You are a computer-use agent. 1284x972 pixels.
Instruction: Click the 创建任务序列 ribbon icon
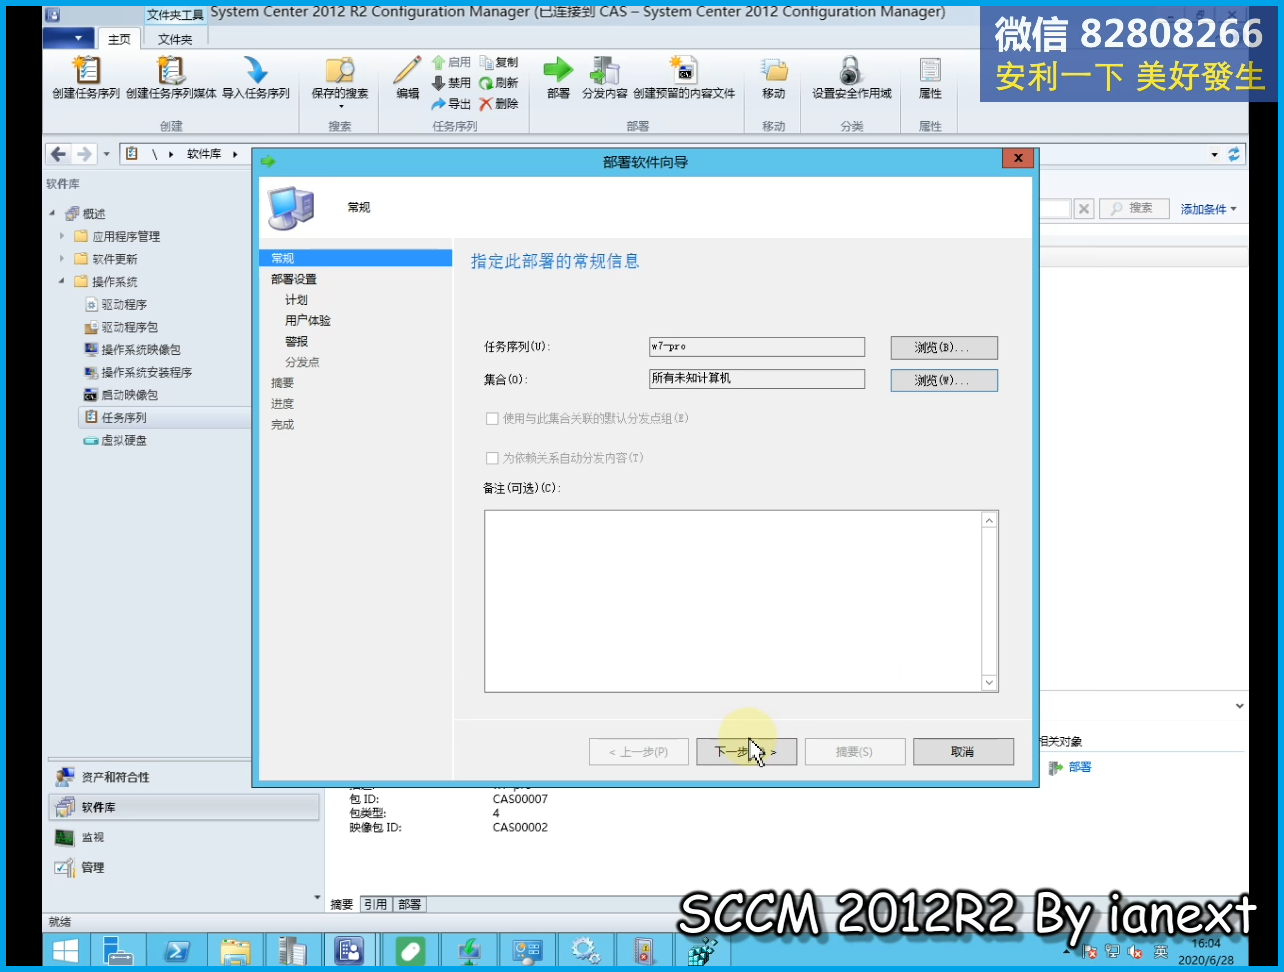[86, 70]
